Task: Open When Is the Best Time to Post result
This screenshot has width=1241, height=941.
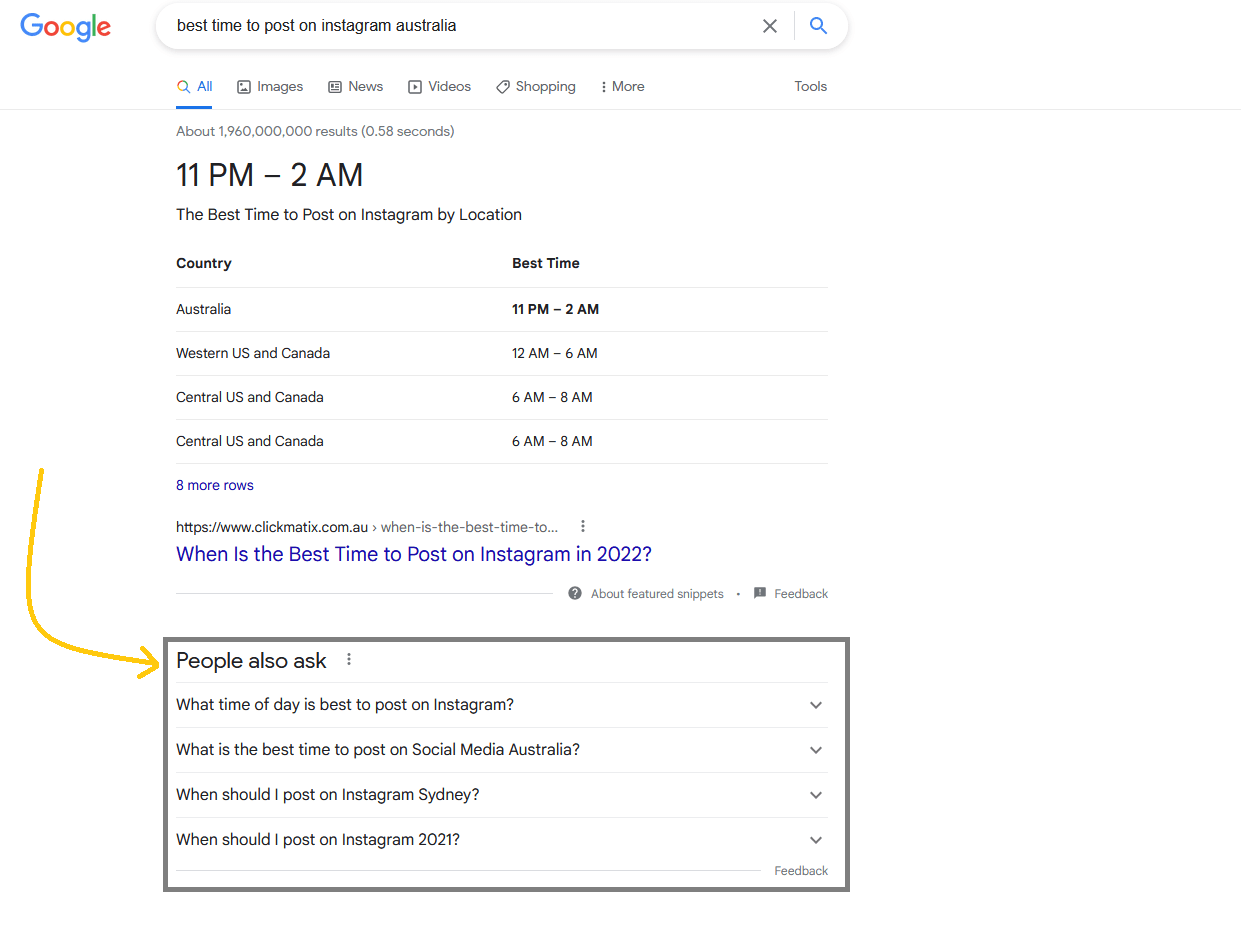Action: pos(414,554)
